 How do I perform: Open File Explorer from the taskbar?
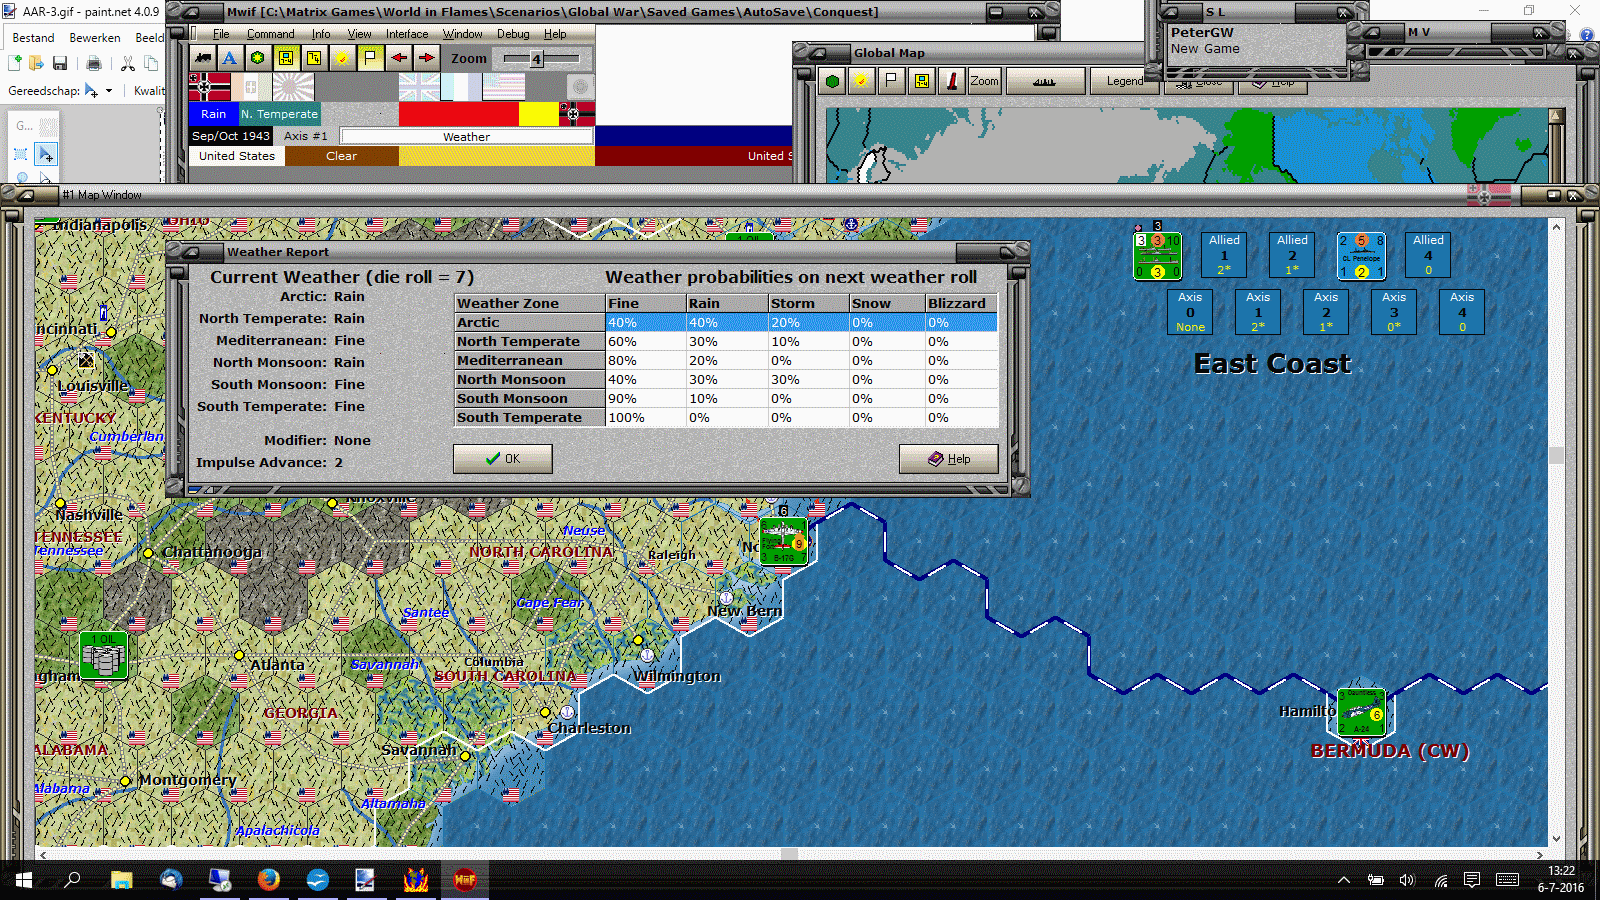121,880
